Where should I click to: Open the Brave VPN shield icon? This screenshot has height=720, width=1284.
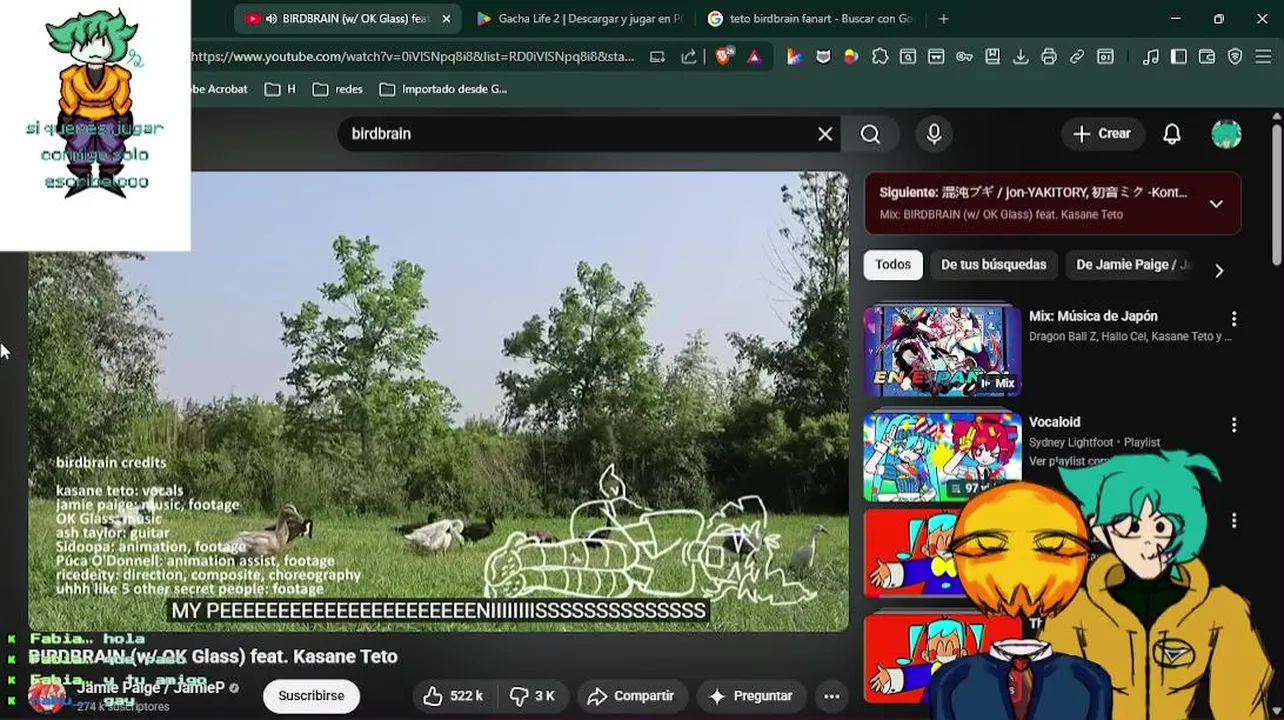pyautogui.click(x=1235, y=57)
